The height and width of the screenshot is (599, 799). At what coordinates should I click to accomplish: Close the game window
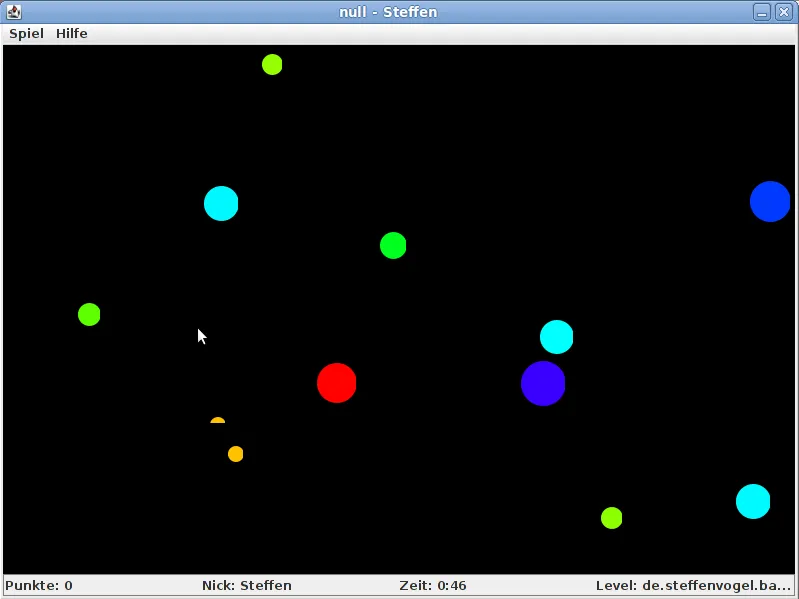(784, 12)
